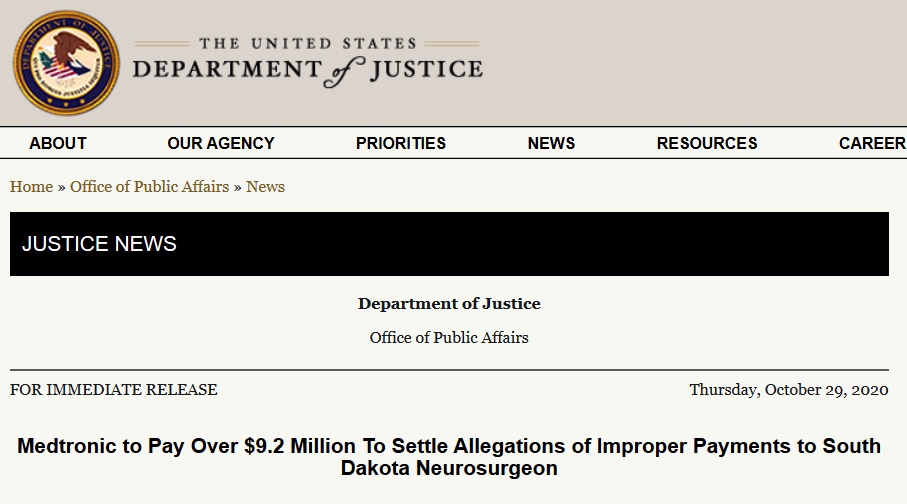Image resolution: width=907 pixels, height=504 pixels.
Task: Open the ABOUT menu
Action: coord(58,143)
